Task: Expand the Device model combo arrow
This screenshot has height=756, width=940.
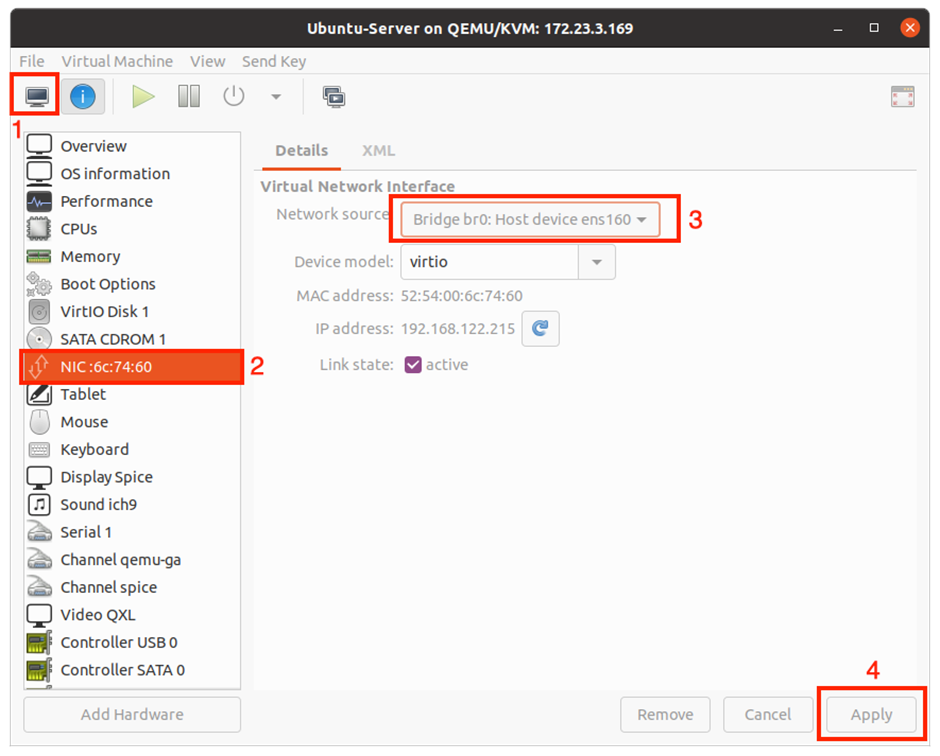Action: coord(597,262)
